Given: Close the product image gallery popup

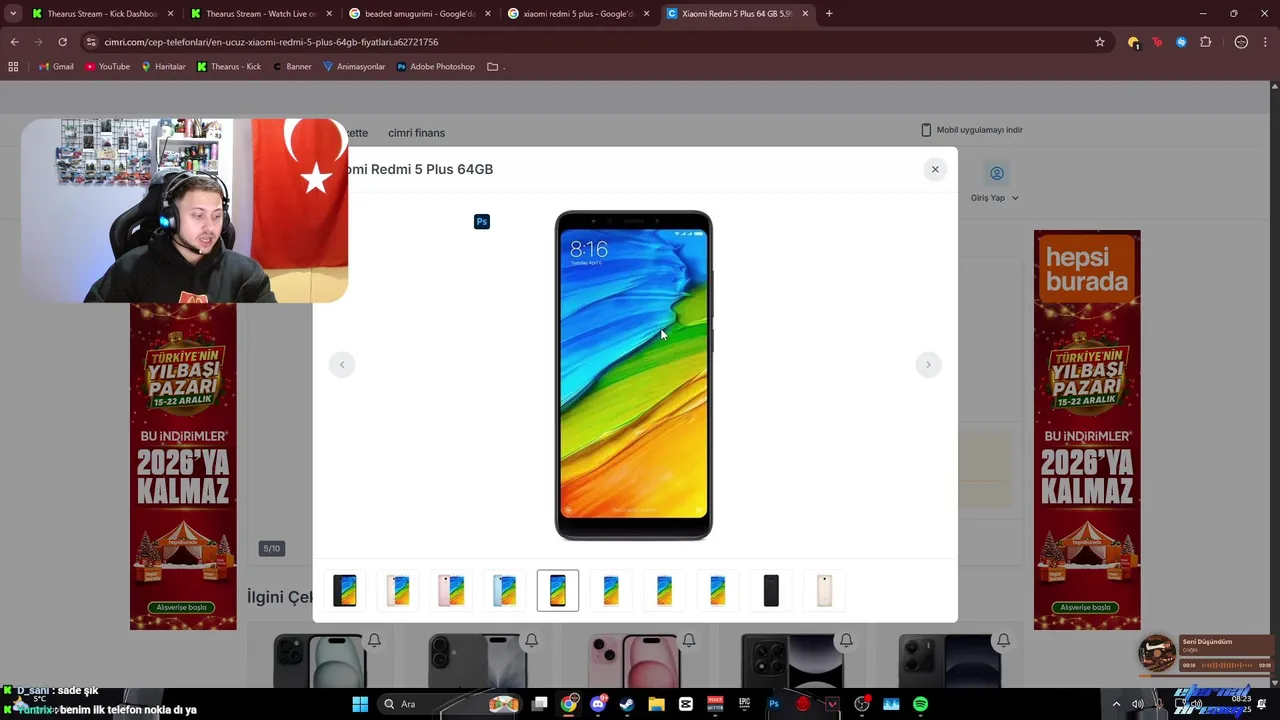Looking at the screenshot, I should [x=935, y=169].
